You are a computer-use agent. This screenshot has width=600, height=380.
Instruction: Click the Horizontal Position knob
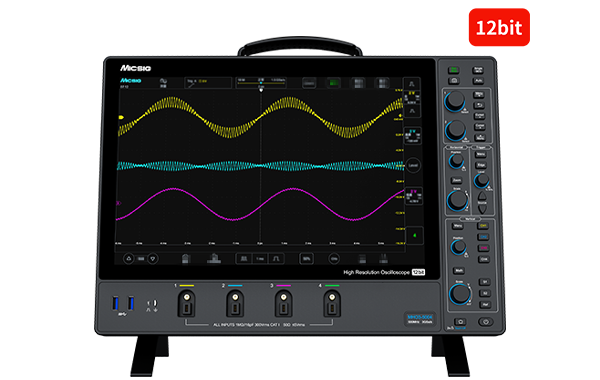457,161
